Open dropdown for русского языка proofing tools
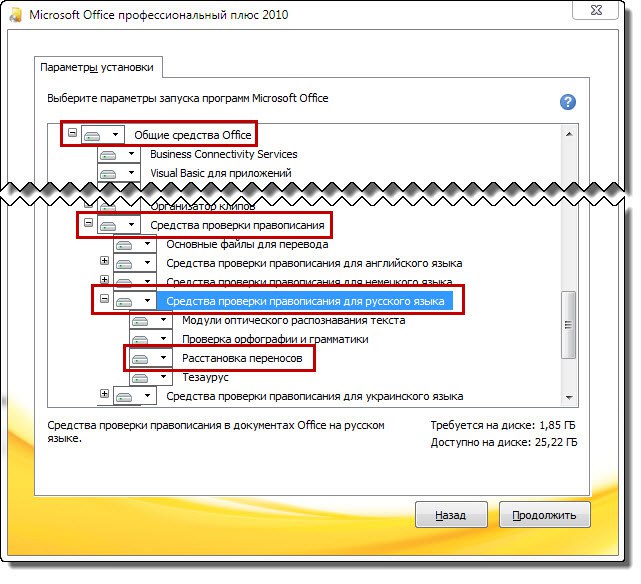 147,301
